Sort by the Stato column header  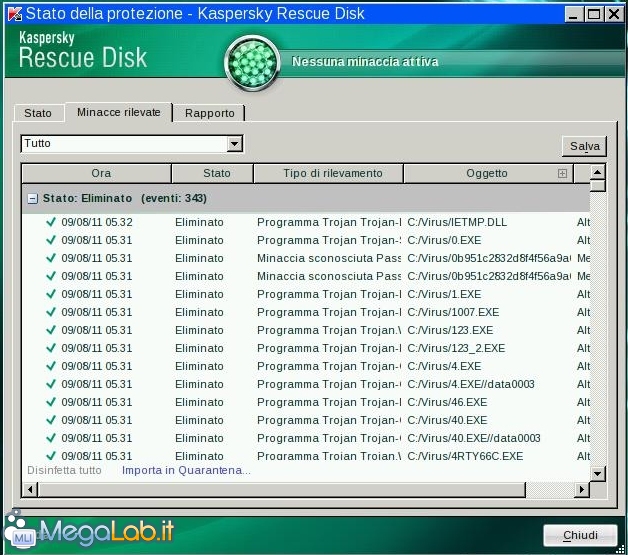click(213, 173)
